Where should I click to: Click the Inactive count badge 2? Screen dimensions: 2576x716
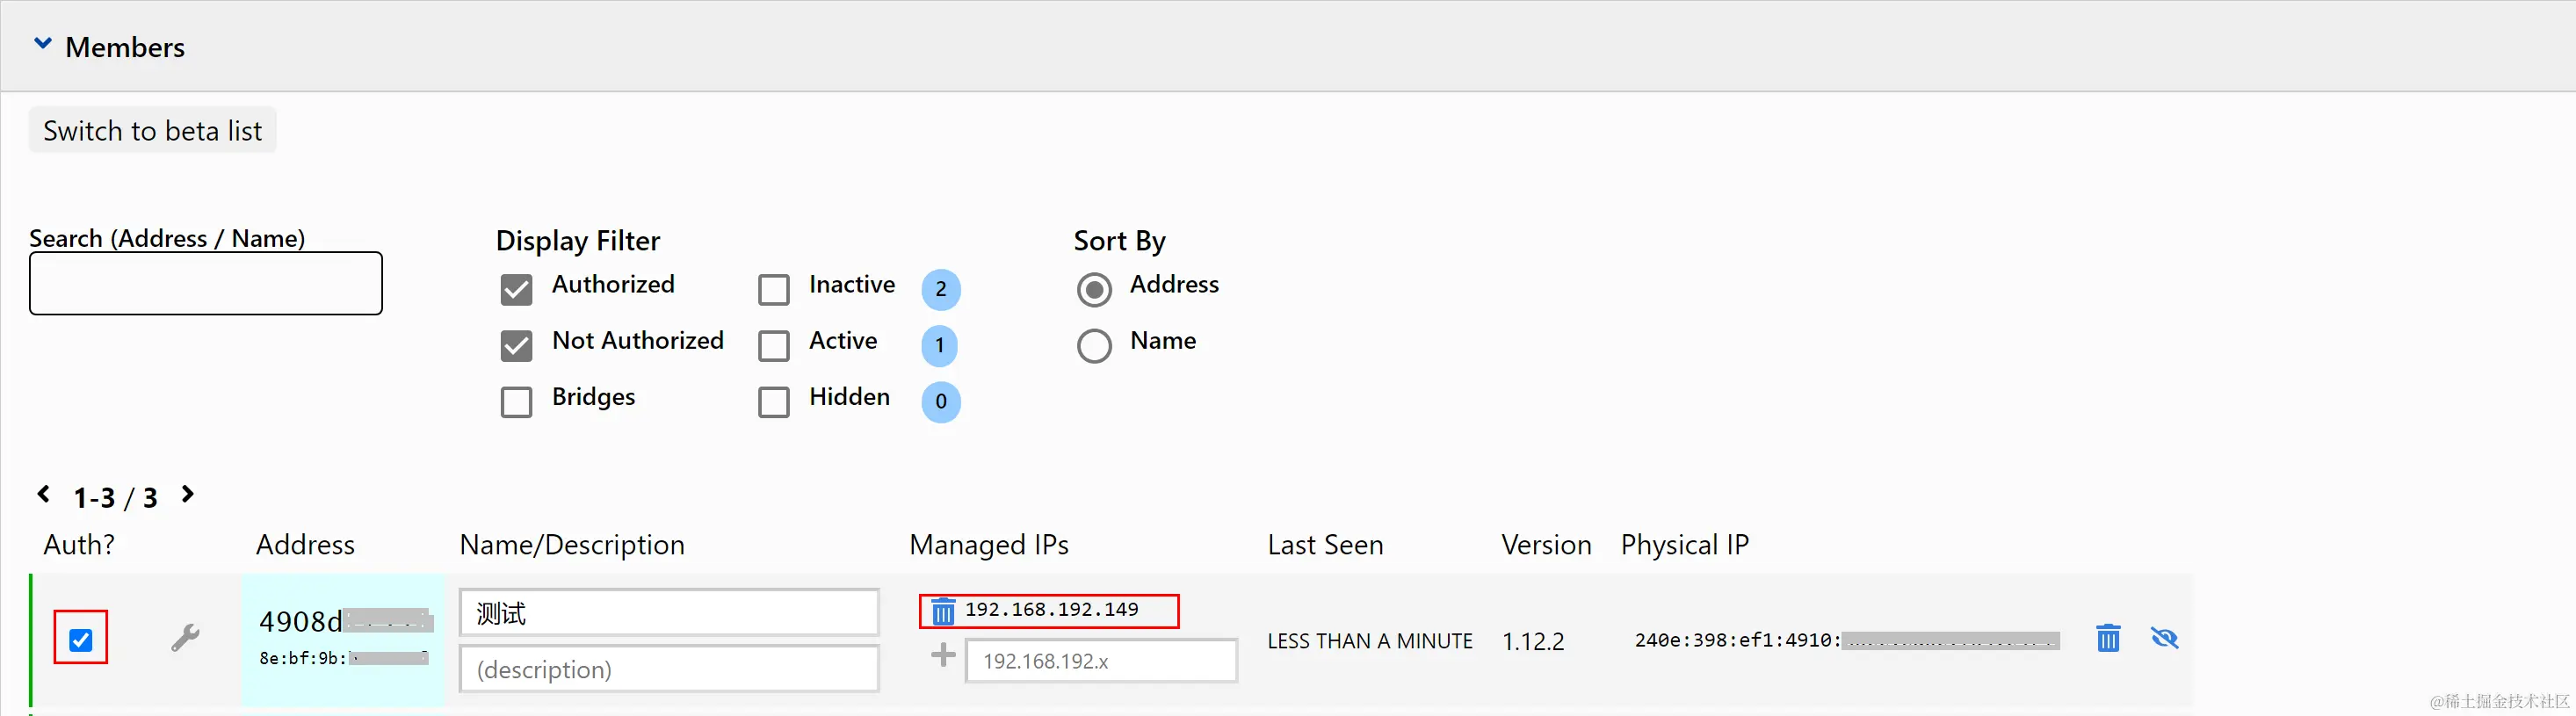pyautogui.click(x=940, y=290)
